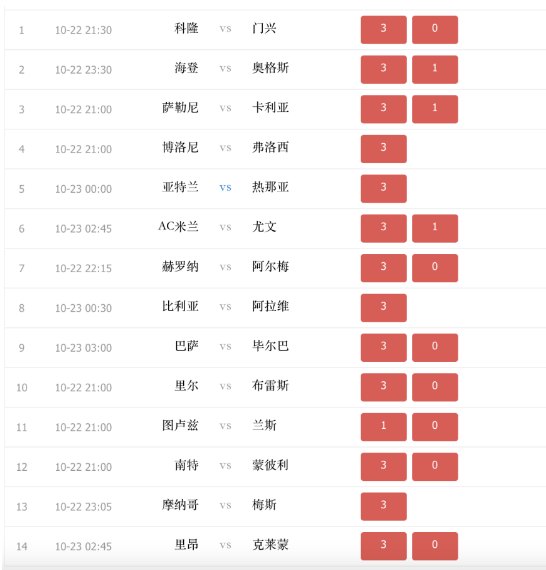Click result 3 for 萨勒尼 vs 卡利亚
546x570 pixels.
point(384,109)
